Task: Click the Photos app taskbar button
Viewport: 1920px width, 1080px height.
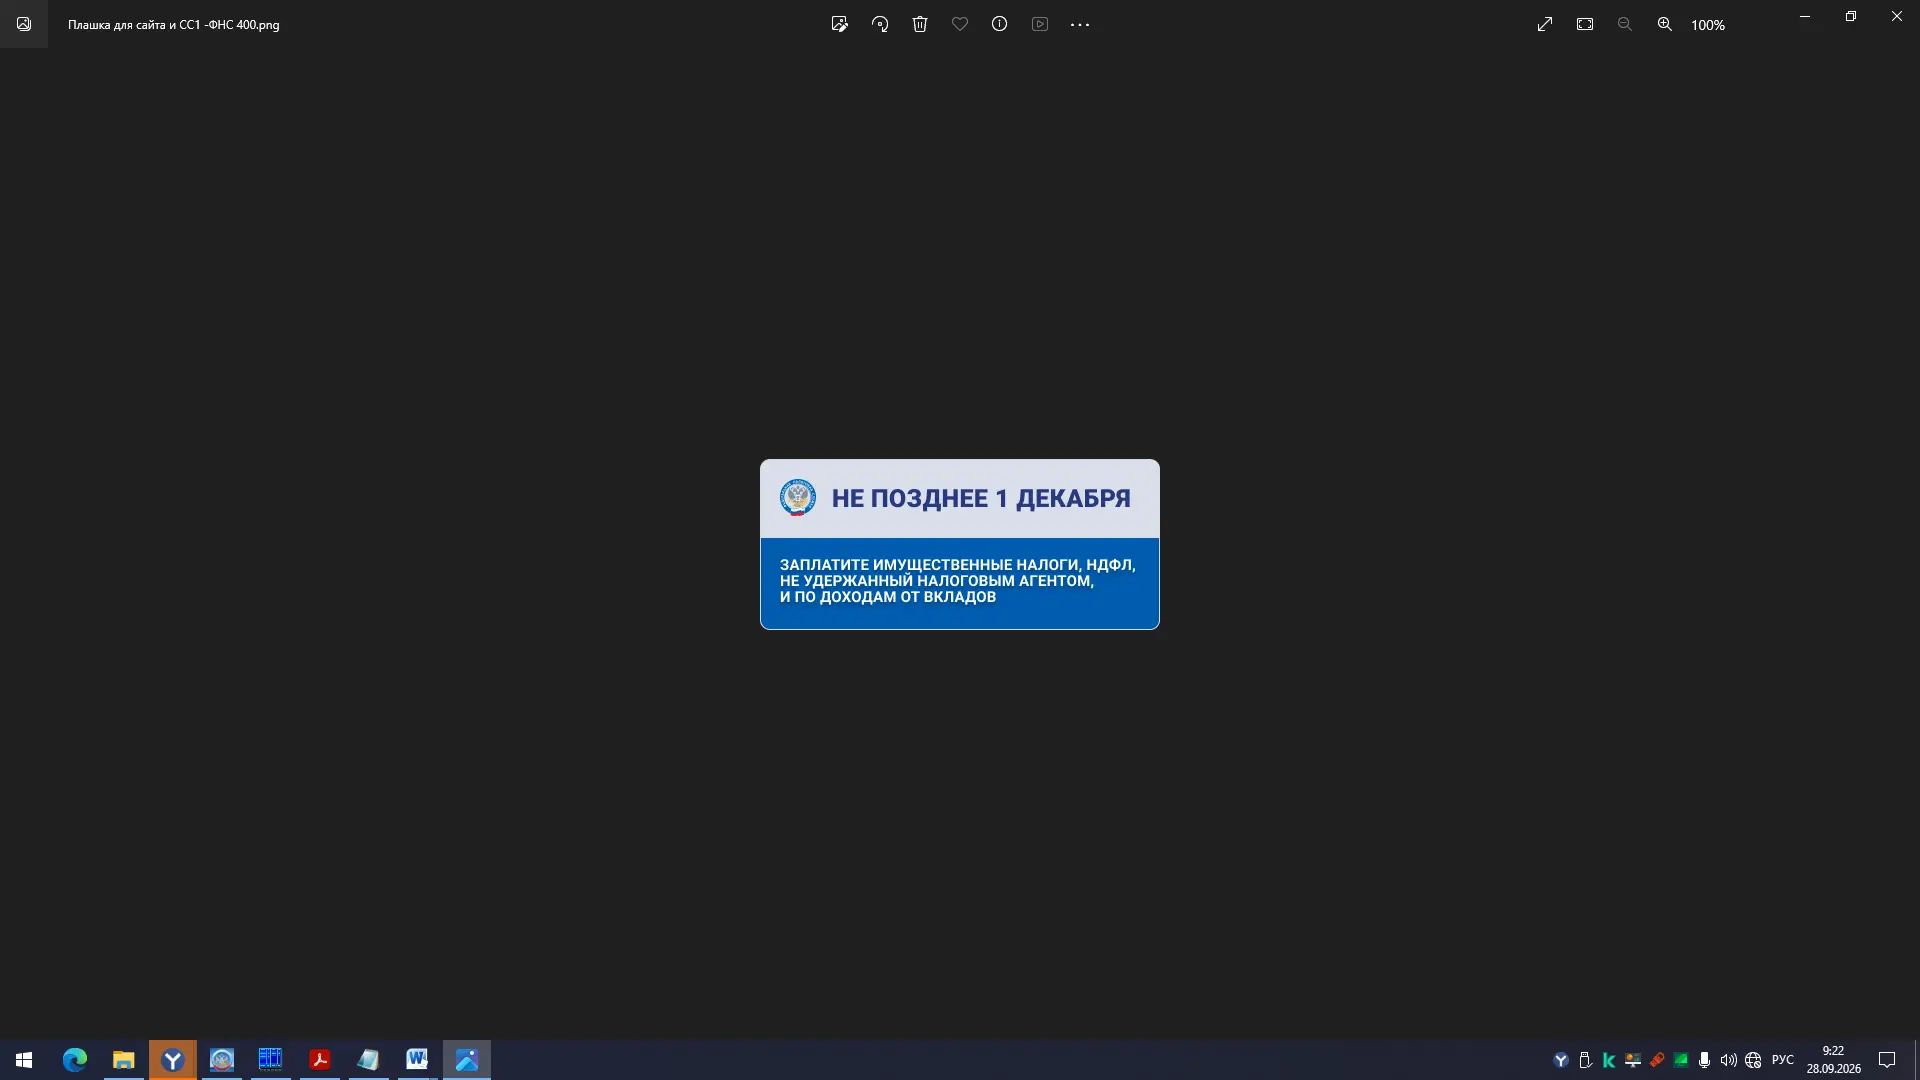Action: click(467, 1060)
